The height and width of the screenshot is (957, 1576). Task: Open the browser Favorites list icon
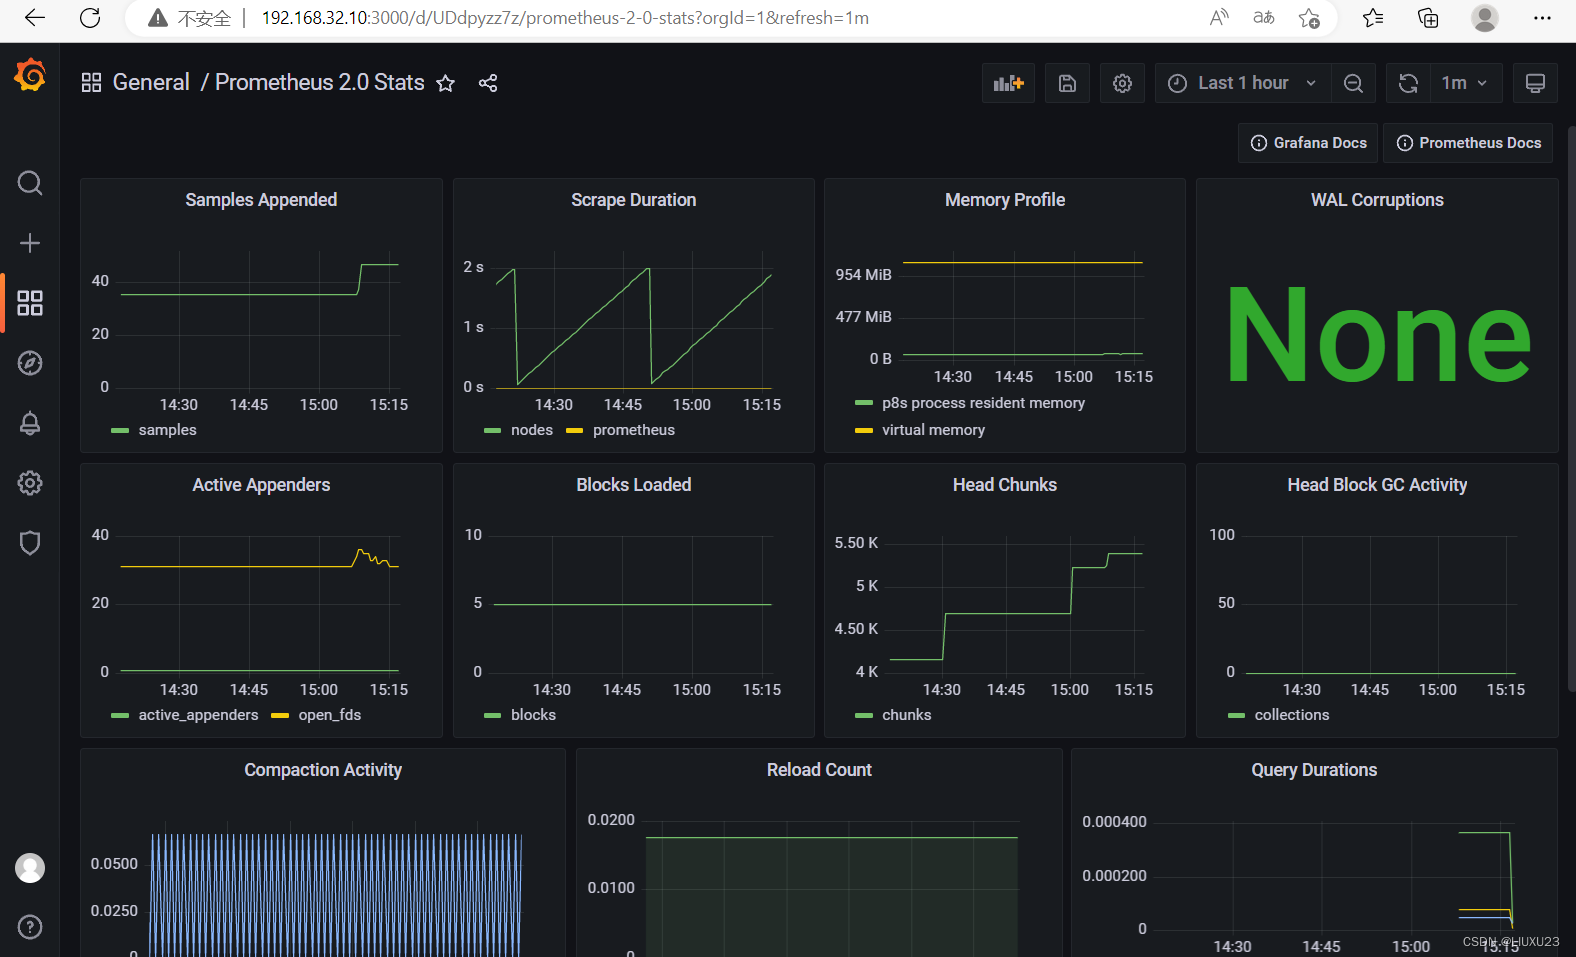point(1373,18)
